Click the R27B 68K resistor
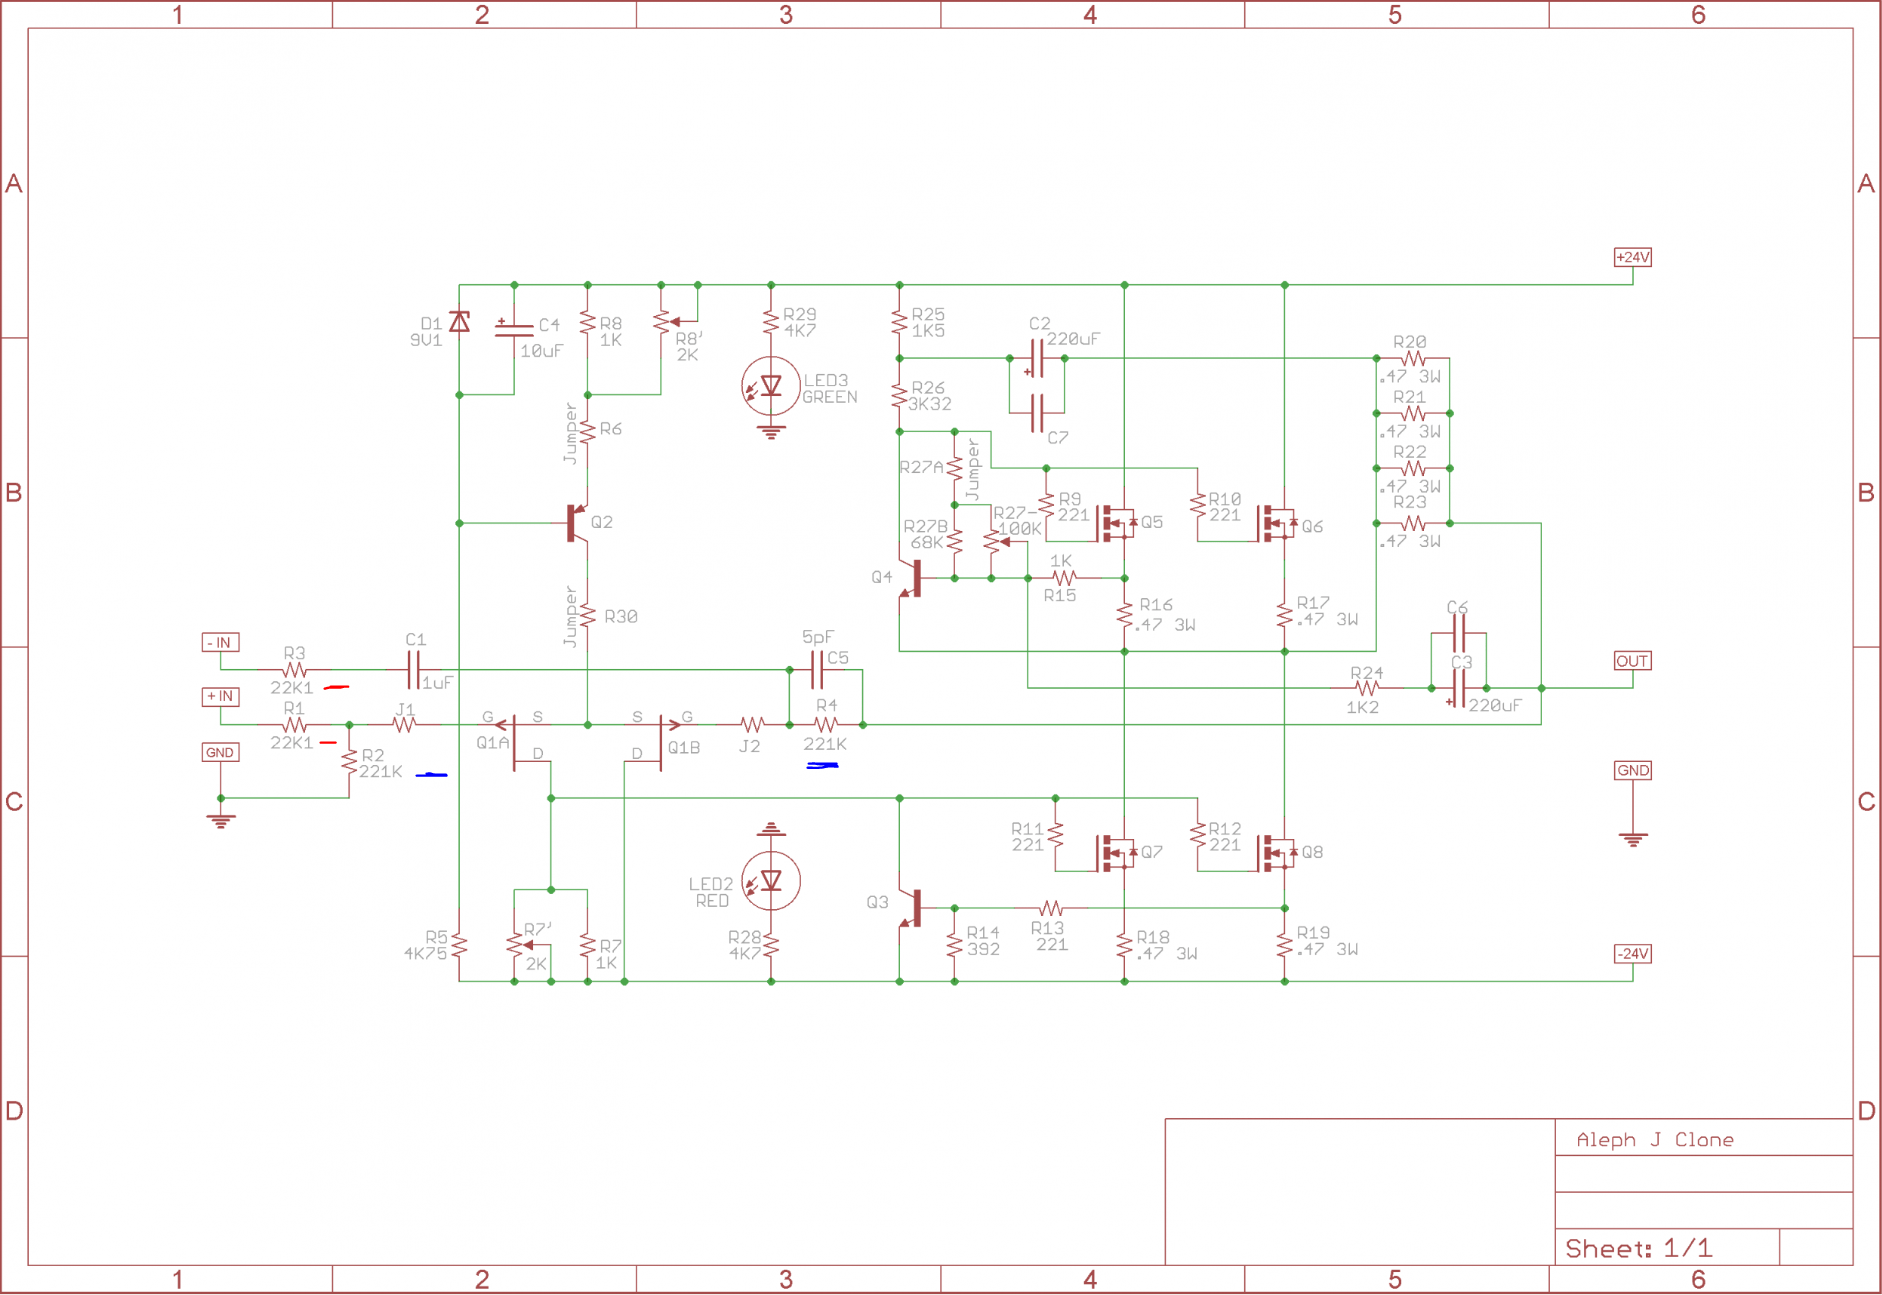Viewport: 1882px width, 1295px height. [x=955, y=542]
